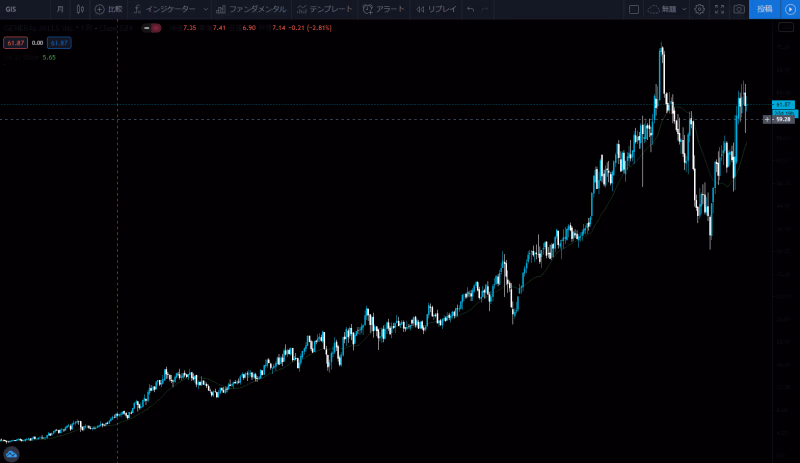800x463 pixels.
Task: Take a chart snapshot with camera icon
Action: (x=739, y=9)
